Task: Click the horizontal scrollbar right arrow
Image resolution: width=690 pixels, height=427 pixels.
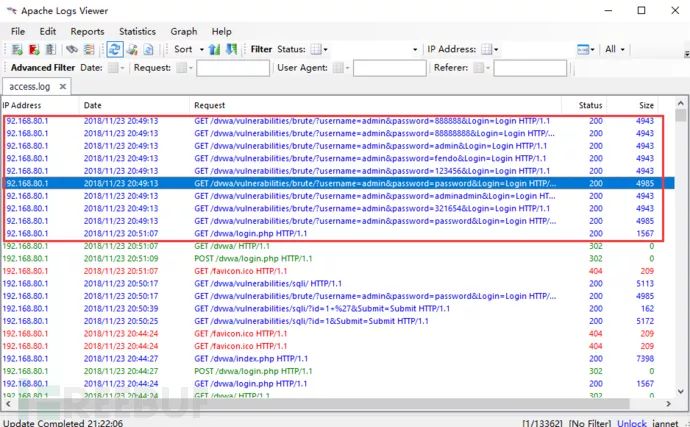Action: 668,404
